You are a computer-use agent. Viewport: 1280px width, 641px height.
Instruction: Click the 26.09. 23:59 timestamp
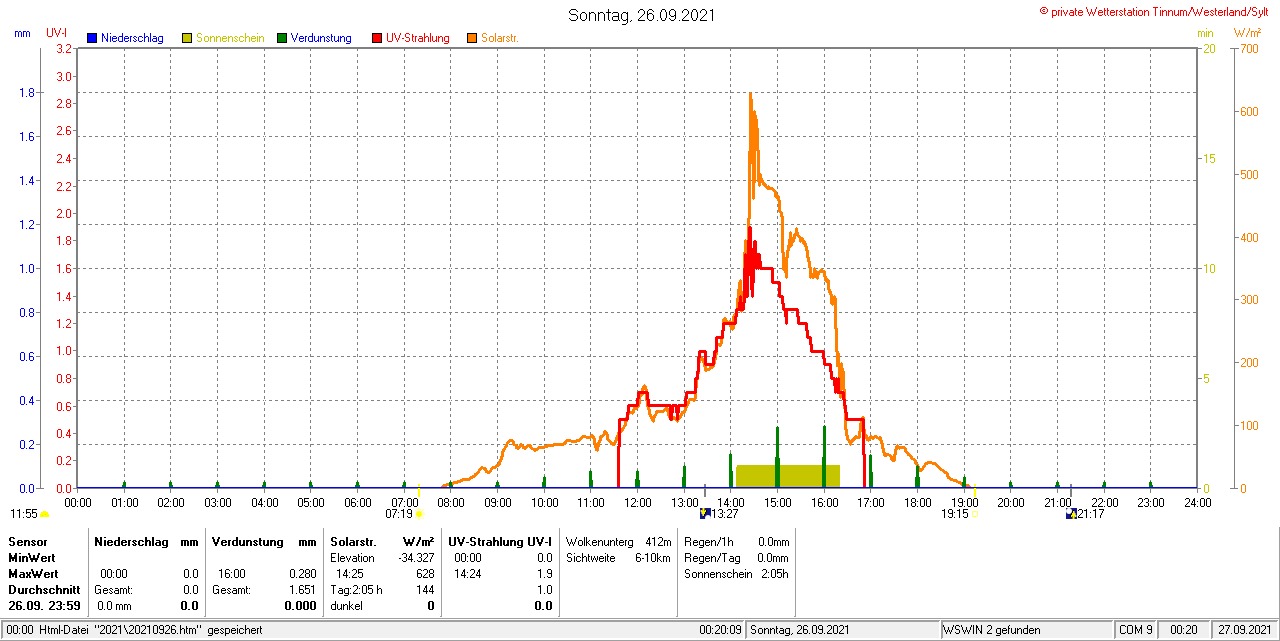(x=44, y=606)
